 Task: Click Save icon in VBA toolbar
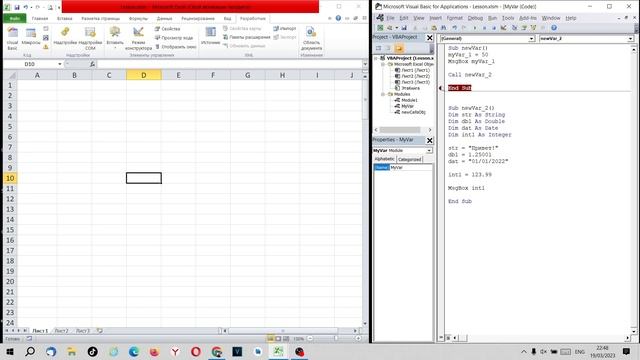404,28
